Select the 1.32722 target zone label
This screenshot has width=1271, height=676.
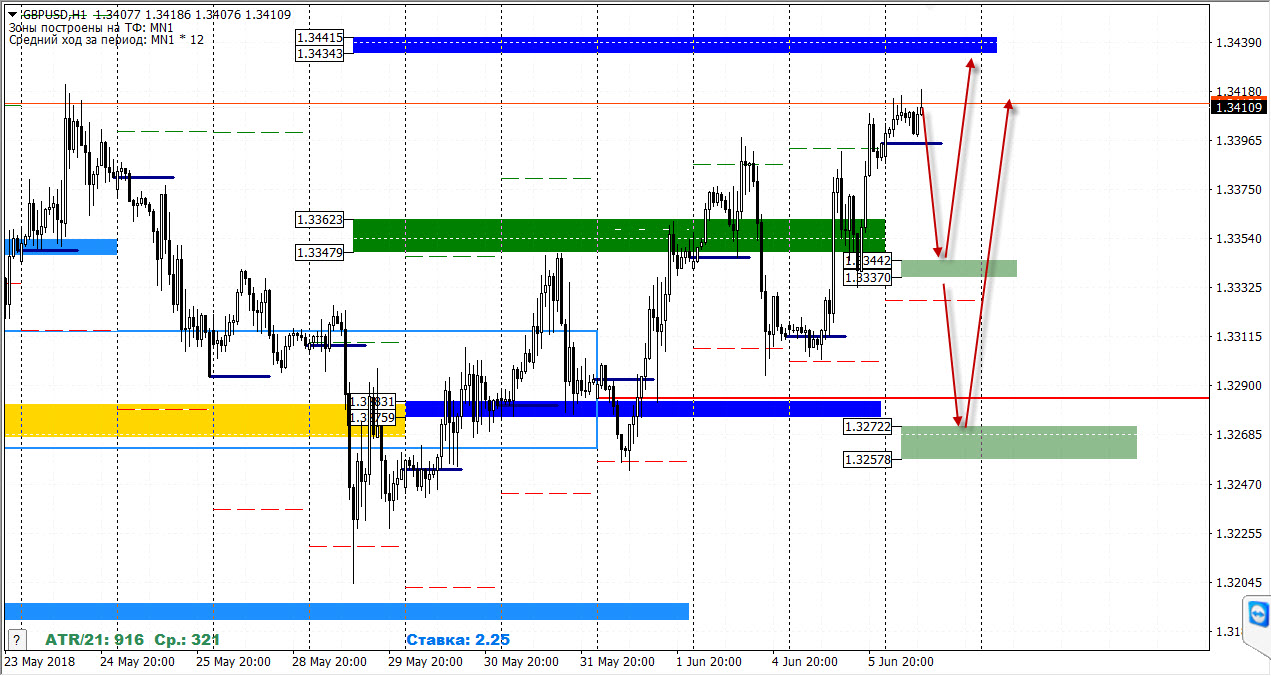868,426
